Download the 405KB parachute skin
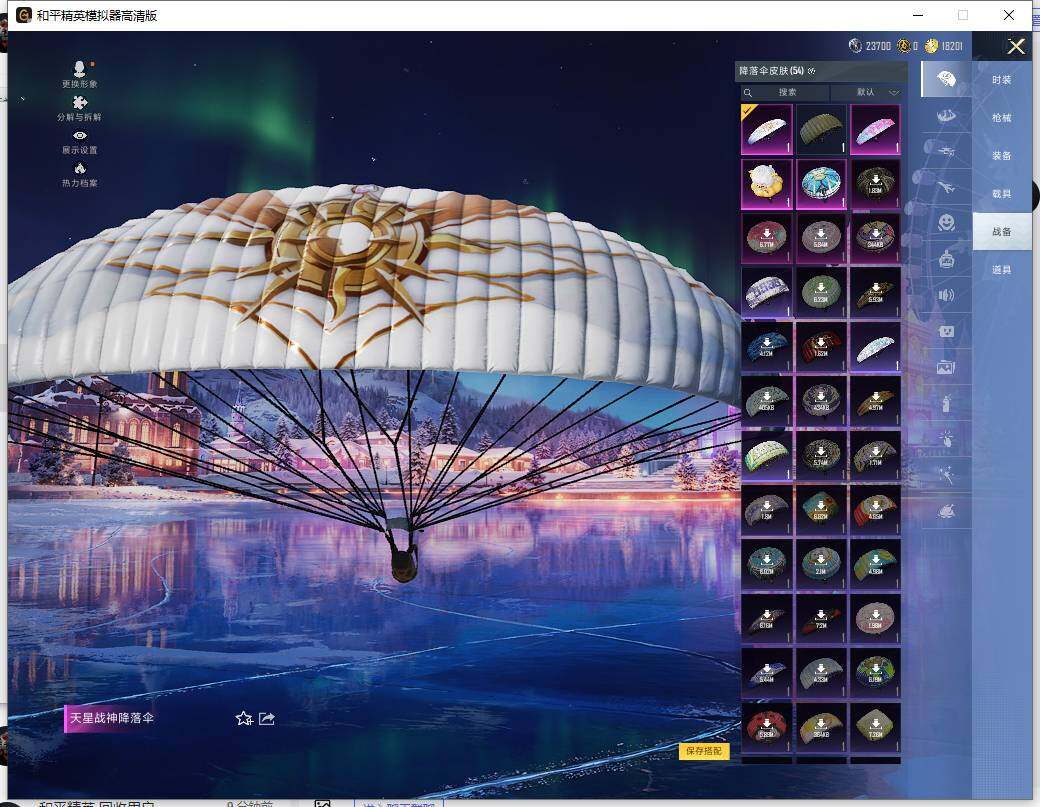The width and height of the screenshot is (1040, 807). tap(767, 401)
